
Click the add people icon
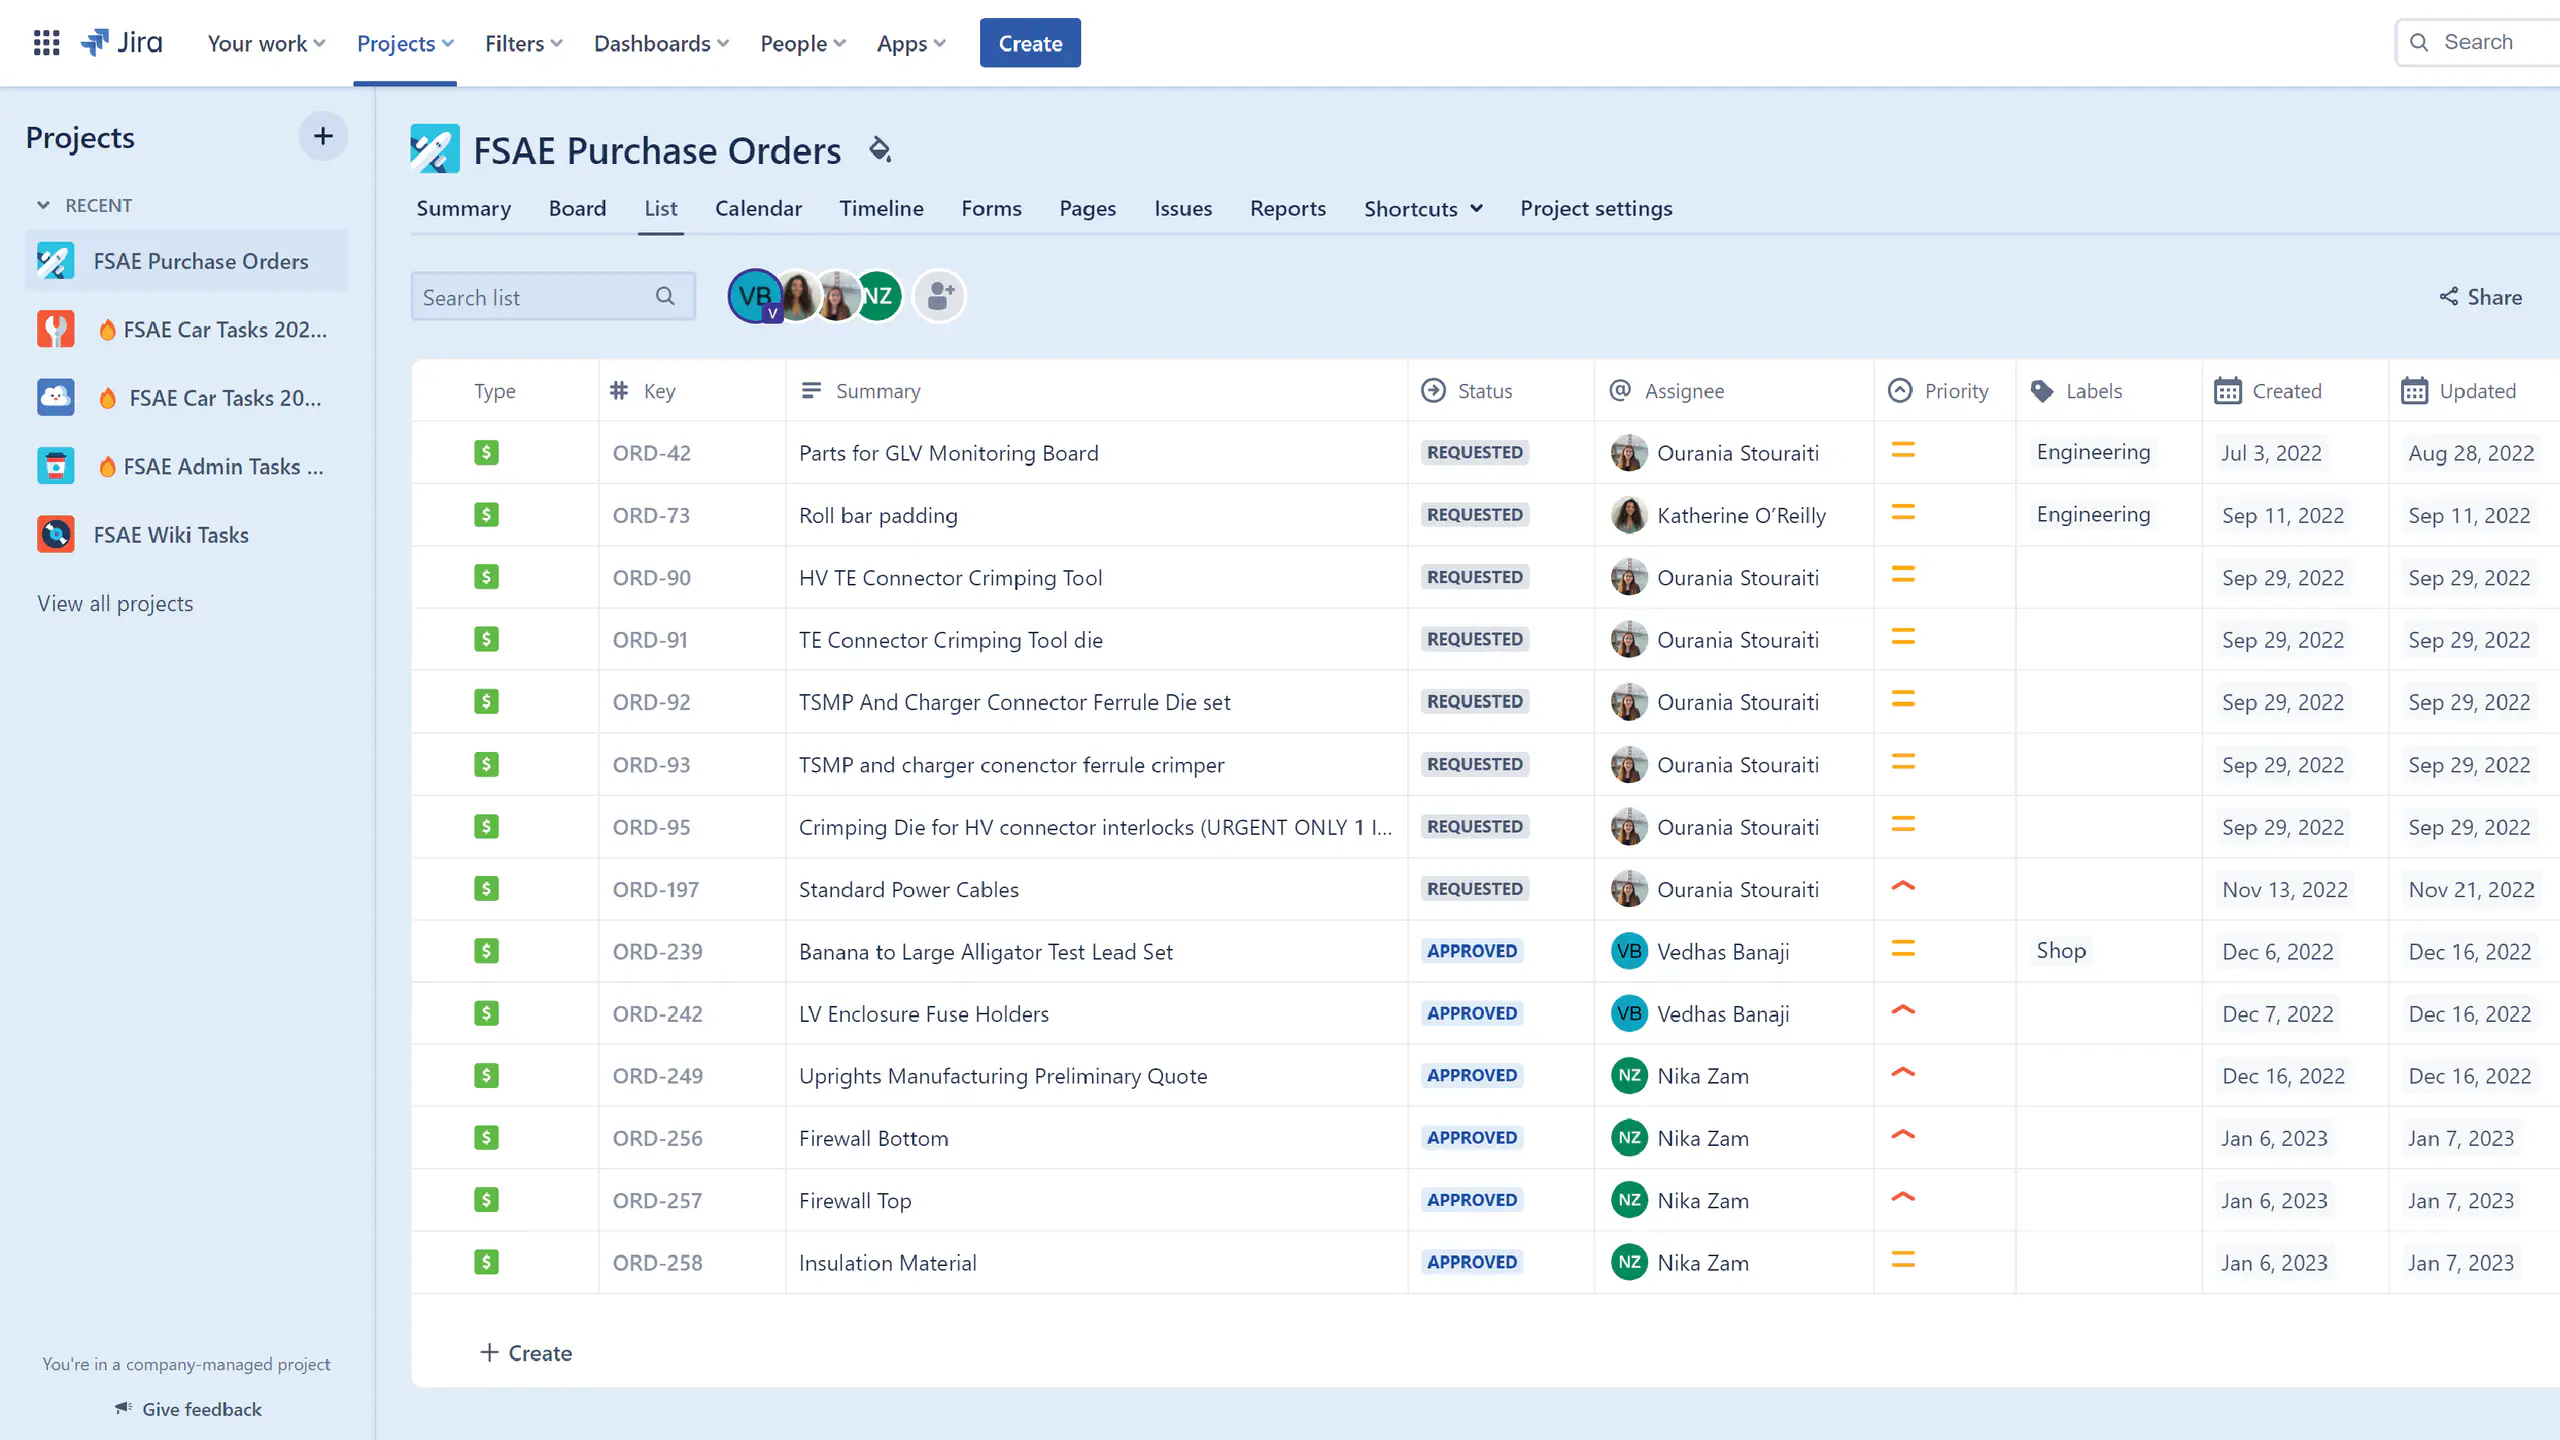(940, 296)
